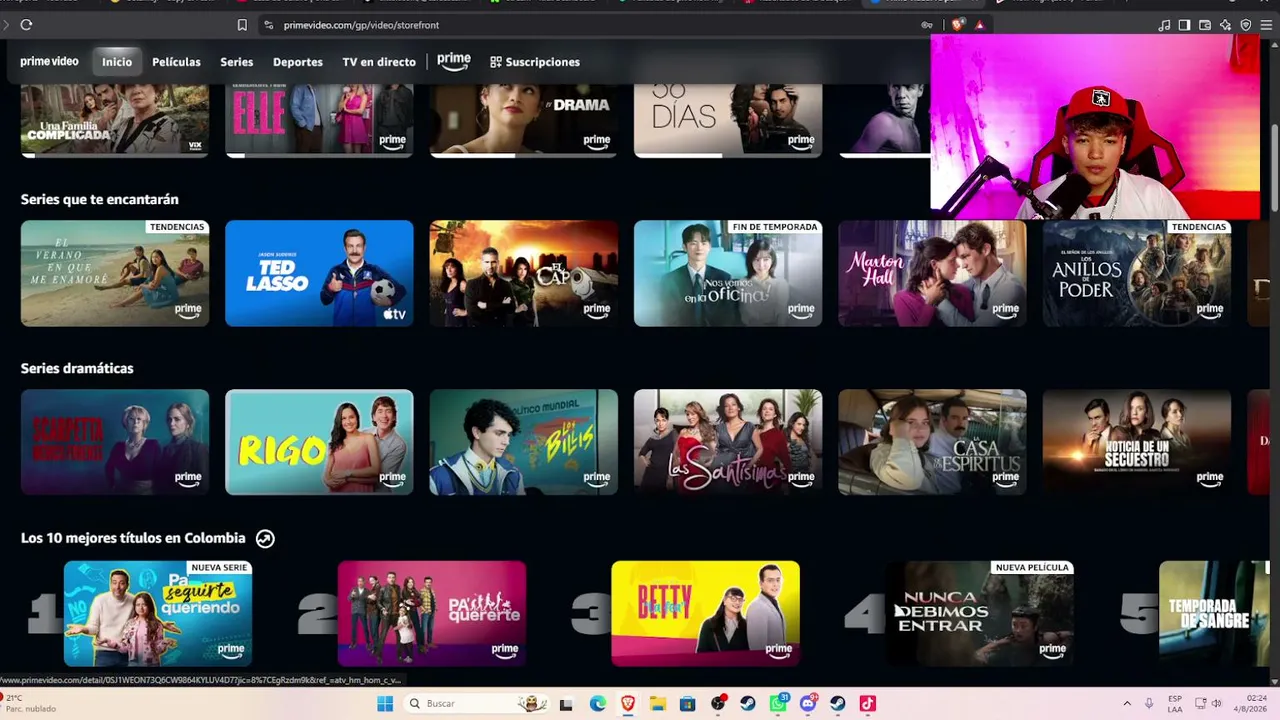Open the Leo AI sparkle icon
Viewport: 1280px width, 720px height.
(x=1225, y=25)
